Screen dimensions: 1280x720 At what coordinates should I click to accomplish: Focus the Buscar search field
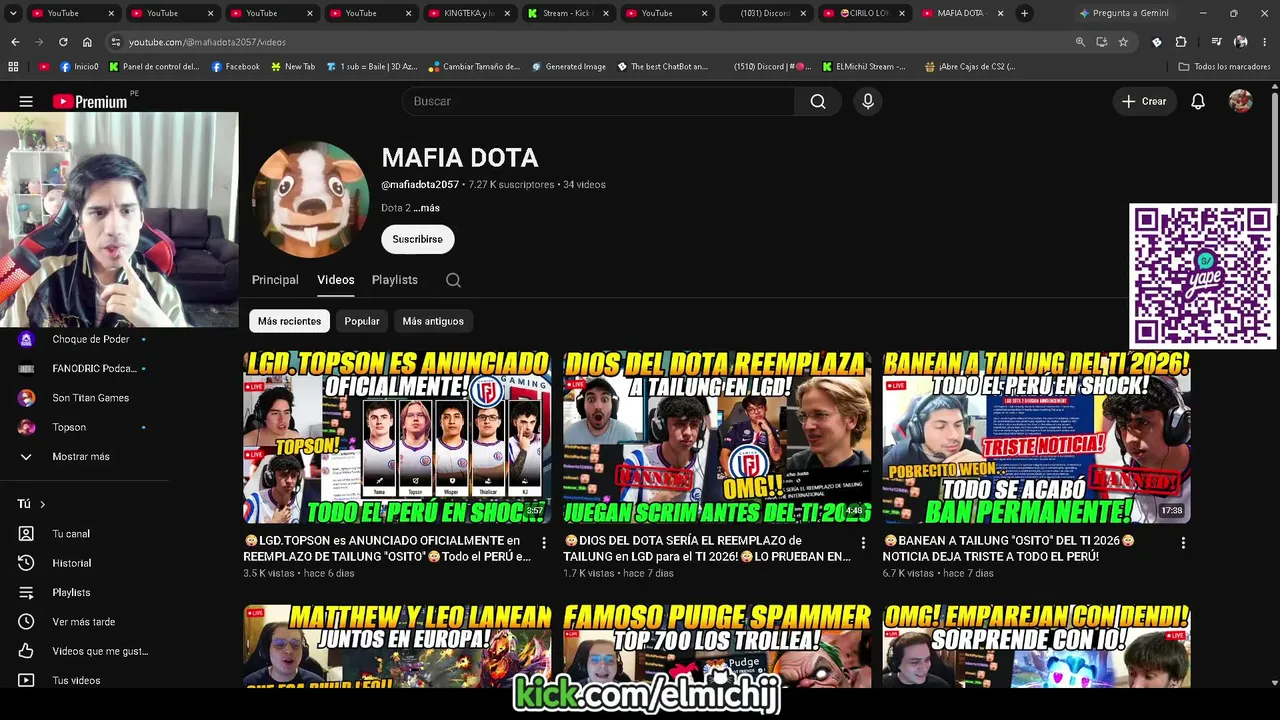(x=598, y=101)
